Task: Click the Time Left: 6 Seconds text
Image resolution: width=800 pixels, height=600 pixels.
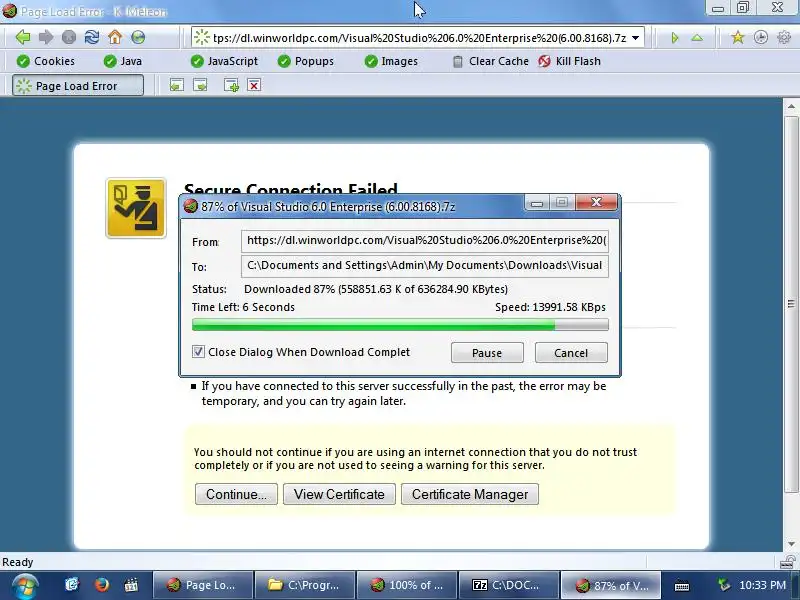Action: coord(243,307)
